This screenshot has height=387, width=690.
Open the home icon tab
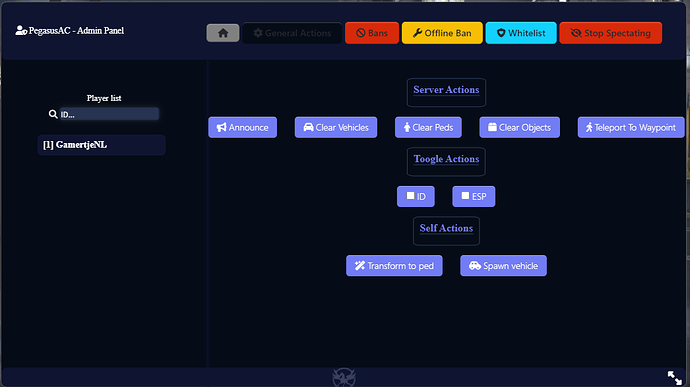coord(223,33)
